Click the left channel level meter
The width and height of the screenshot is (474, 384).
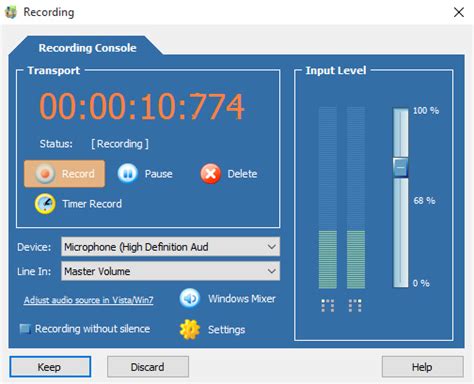coord(328,198)
